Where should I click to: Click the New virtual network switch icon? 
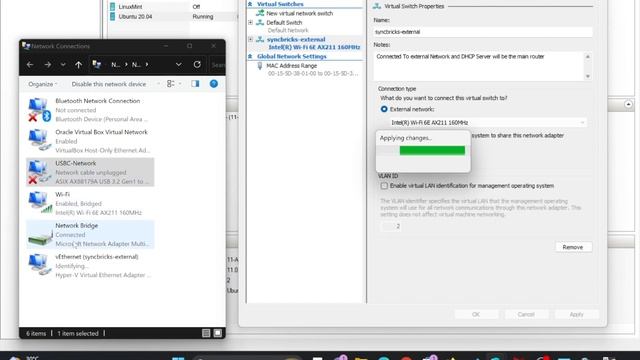[x=260, y=13]
